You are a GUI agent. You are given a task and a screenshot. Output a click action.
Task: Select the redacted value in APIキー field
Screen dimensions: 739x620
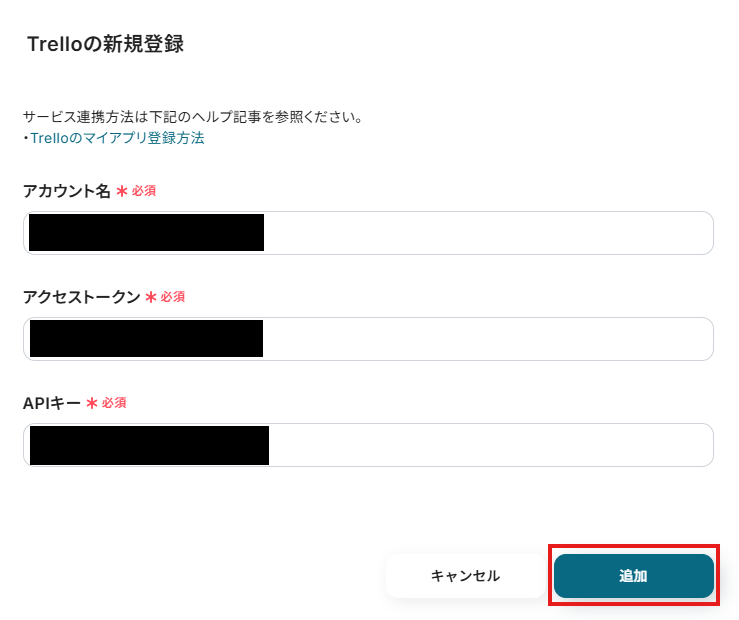click(149, 445)
